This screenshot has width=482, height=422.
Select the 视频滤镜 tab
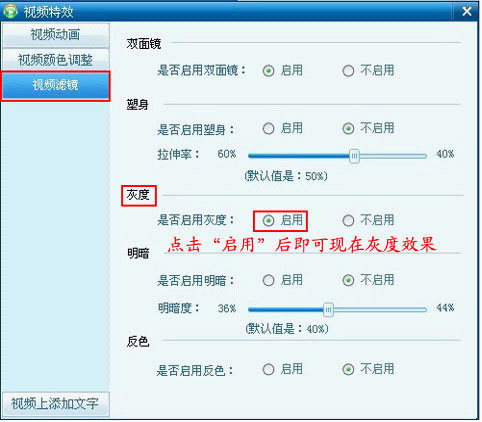point(56,86)
